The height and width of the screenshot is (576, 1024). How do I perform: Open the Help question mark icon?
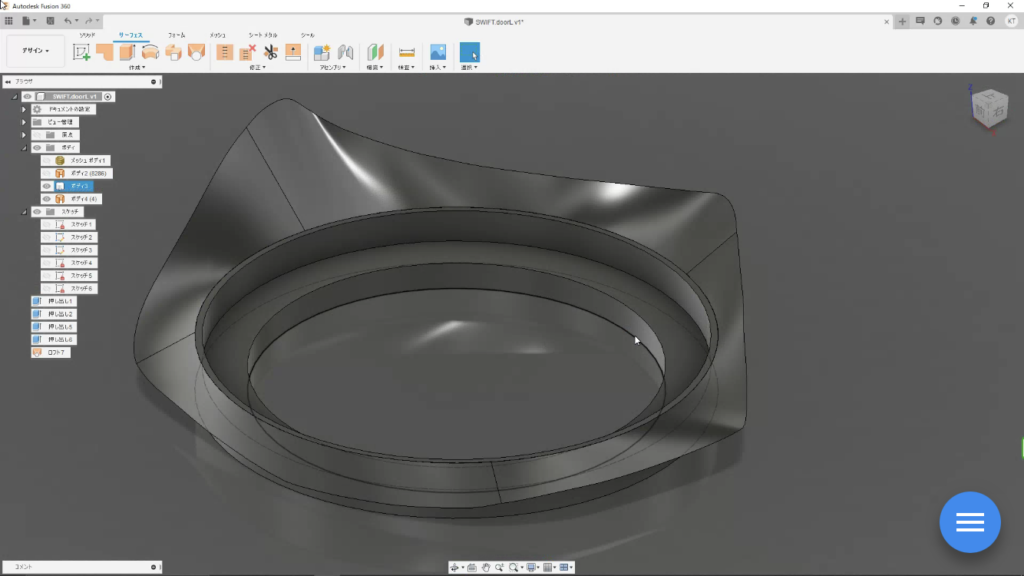click(x=991, y=21)
